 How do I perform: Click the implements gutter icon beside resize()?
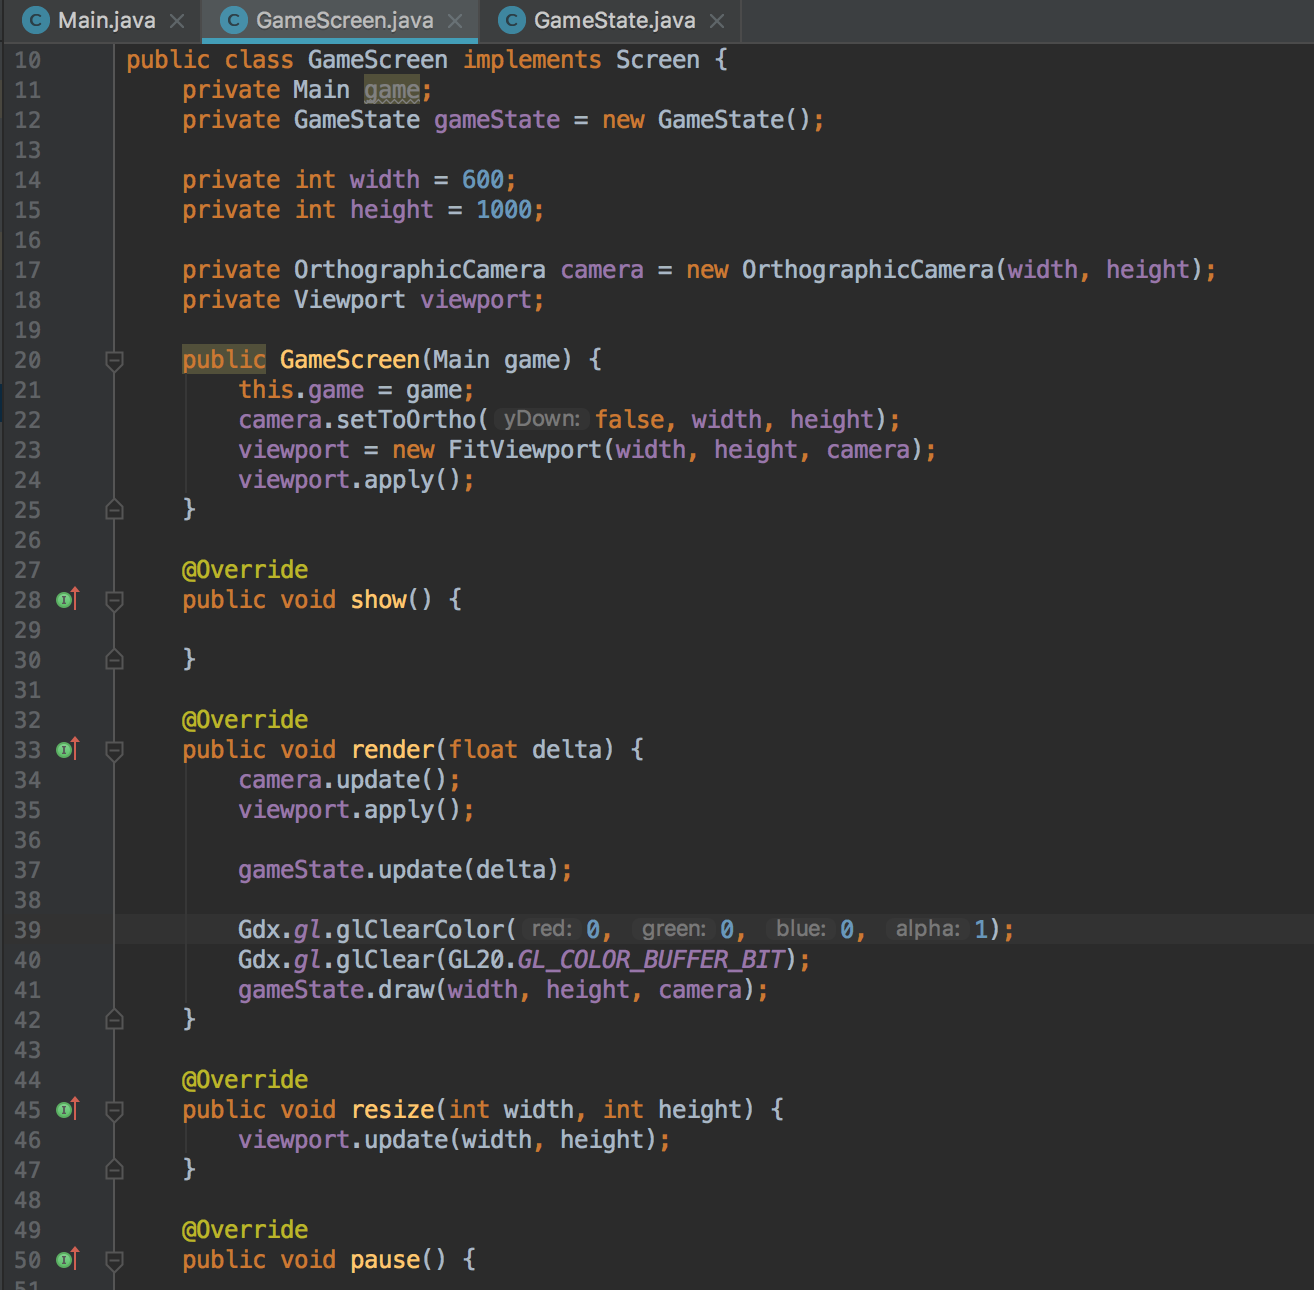(67, 1109)
